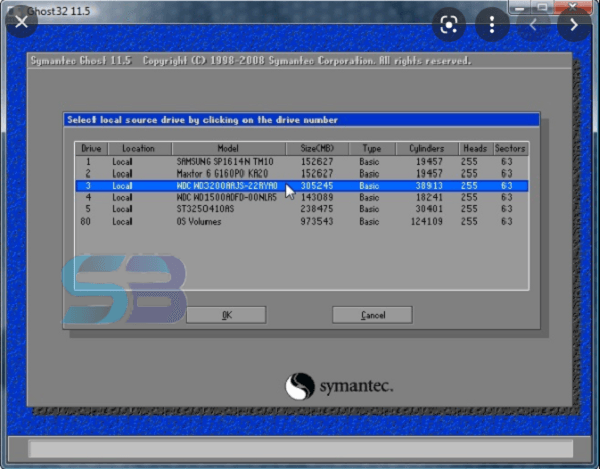600x469 pixels.
Task: Go to next image with right arrow
Action: (575, 24)
